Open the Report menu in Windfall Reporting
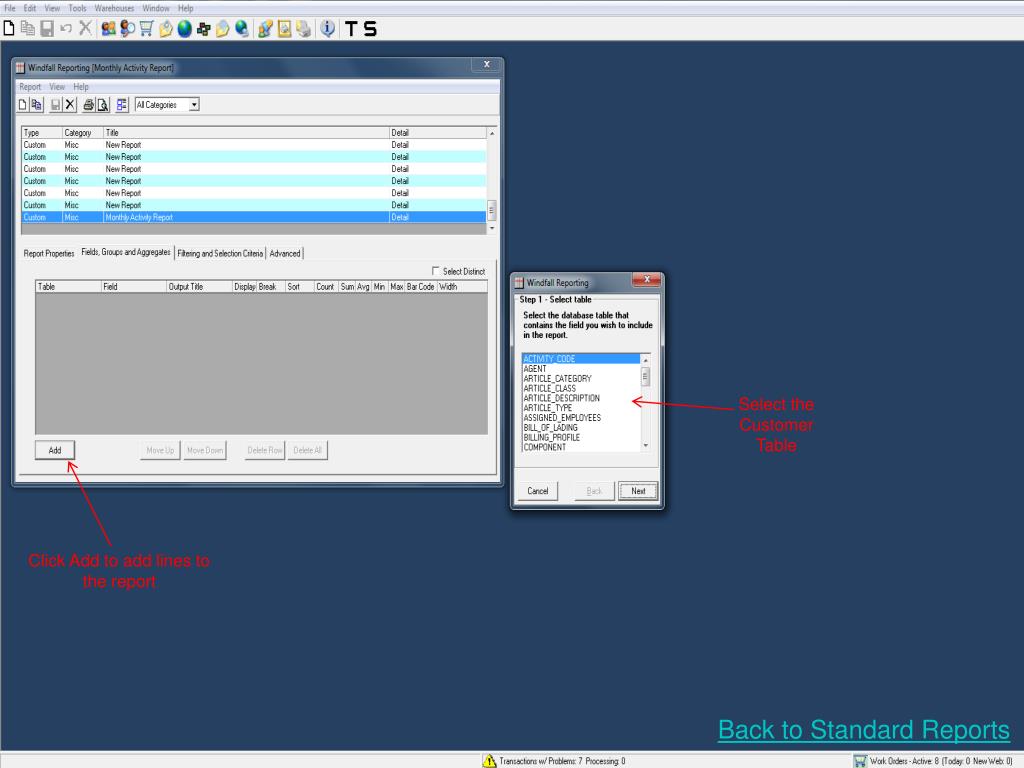The image size is (1024, 768). [30, 87]
